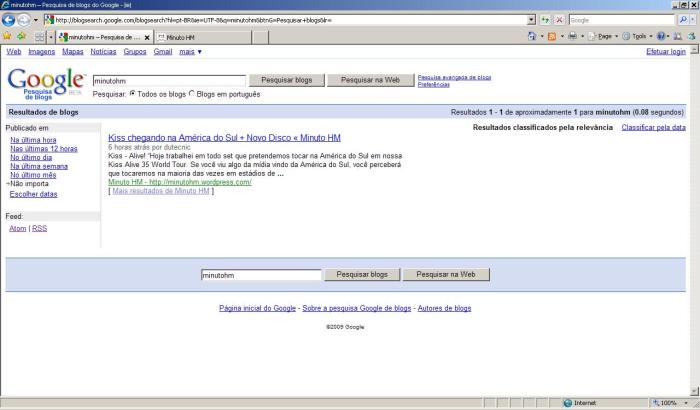700x410 pixels.
Task: Open Pesquisa avançada de blogs link
Action: (454, 77)
